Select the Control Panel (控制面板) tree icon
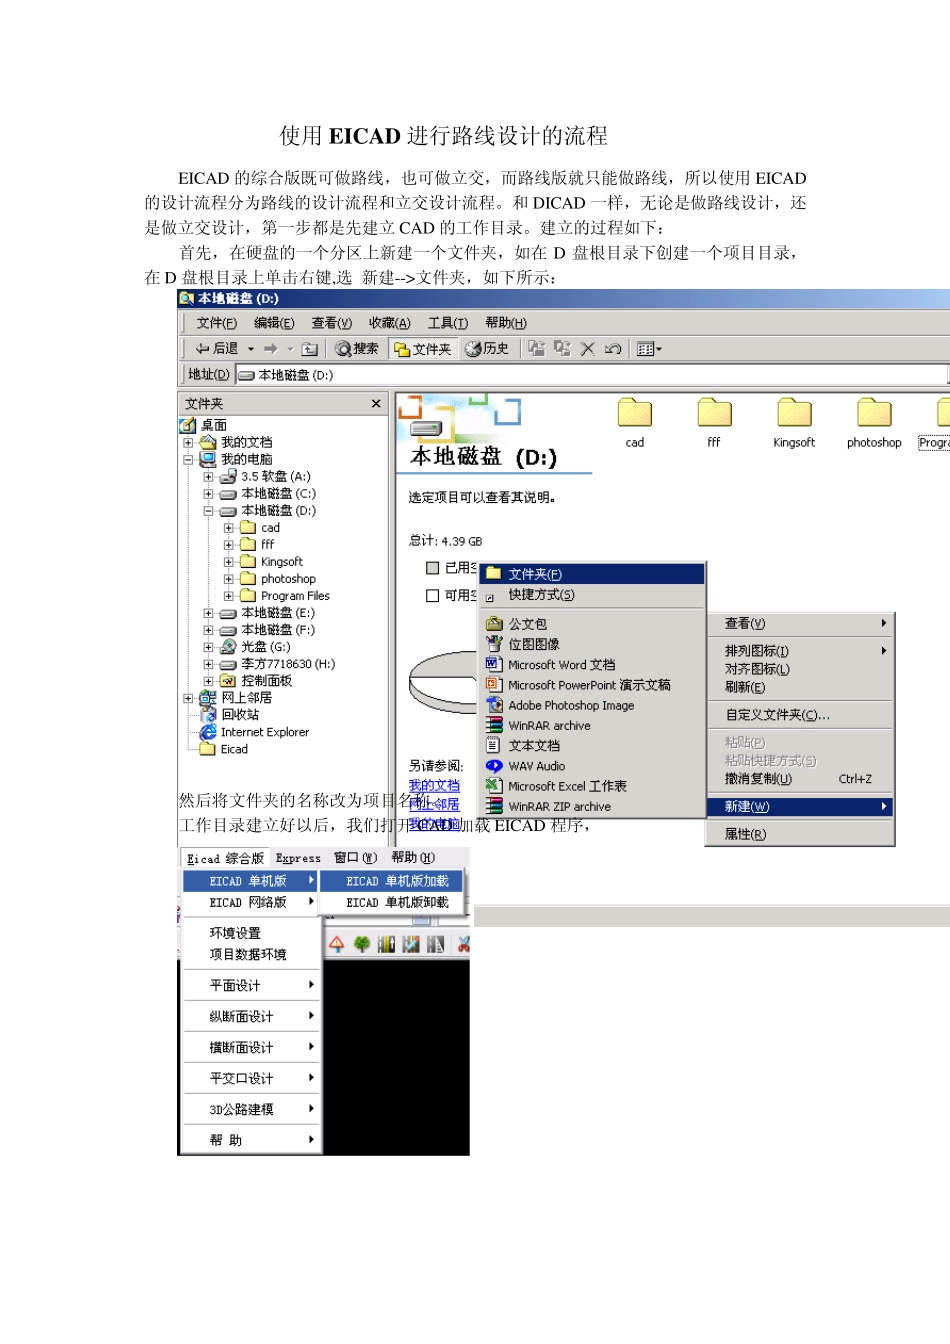This screenshot has height=1344, width=950. coord(229,681)
